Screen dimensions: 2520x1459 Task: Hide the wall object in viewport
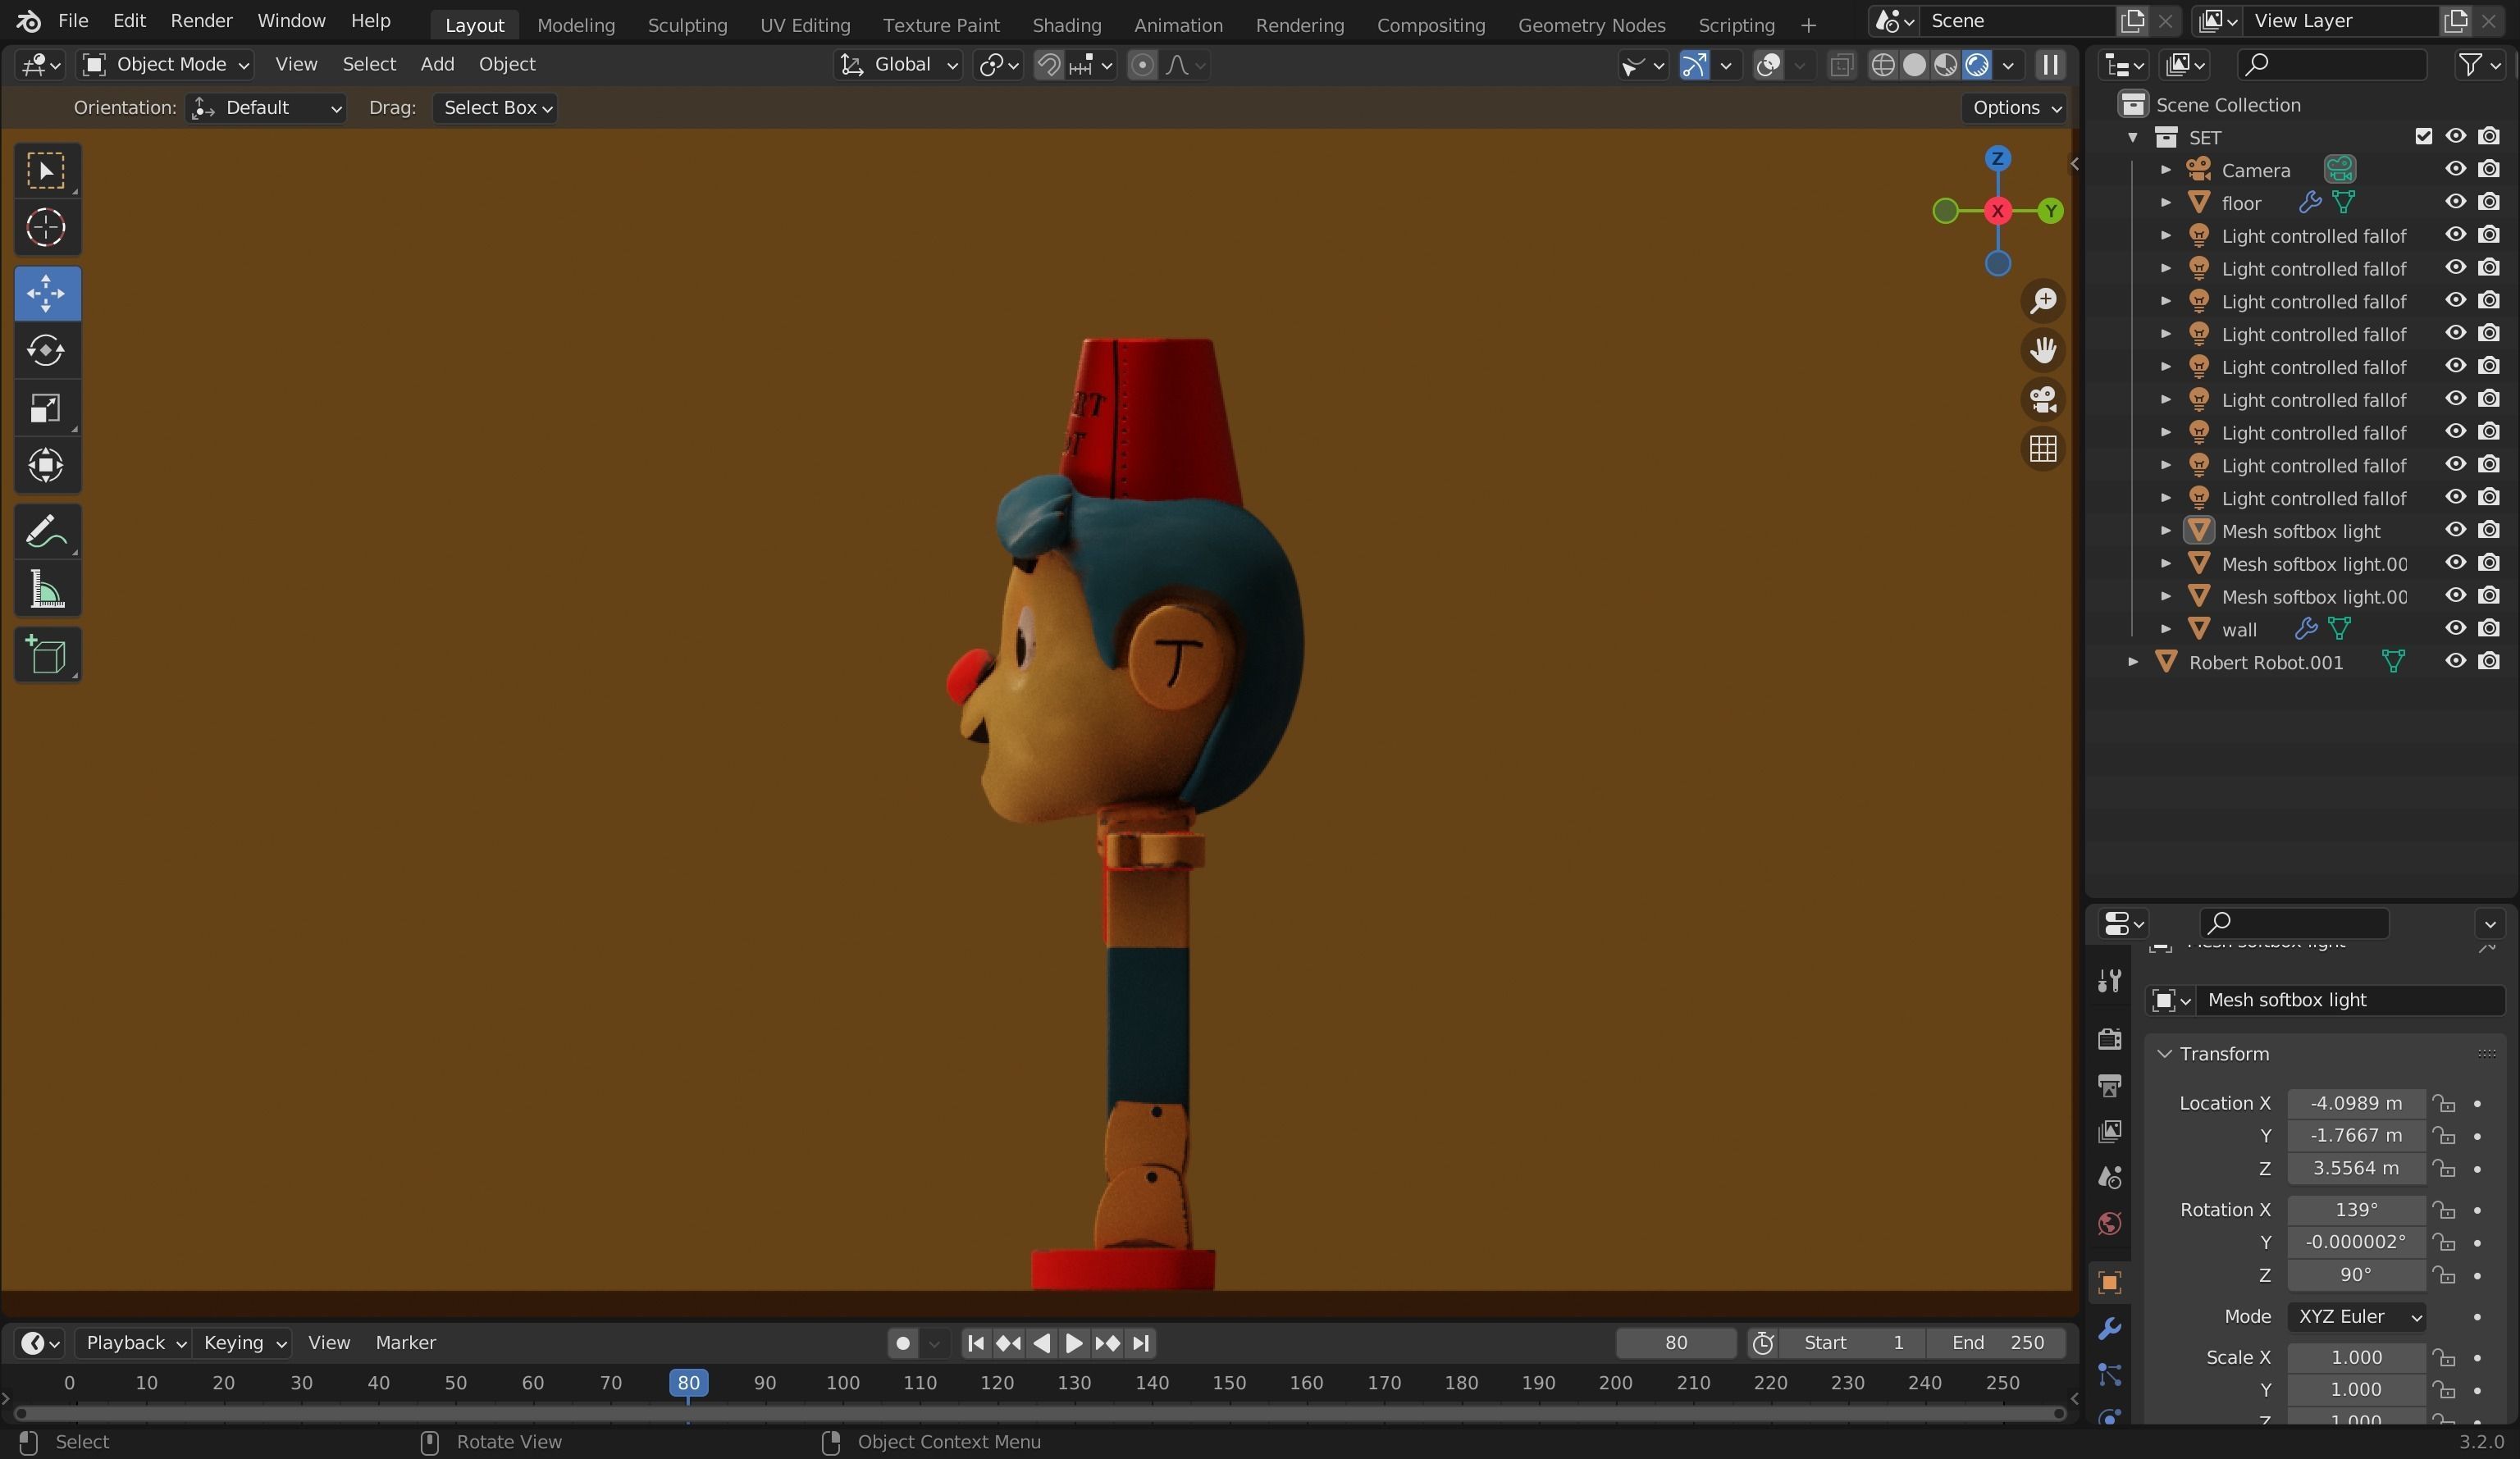[2456, 628]
